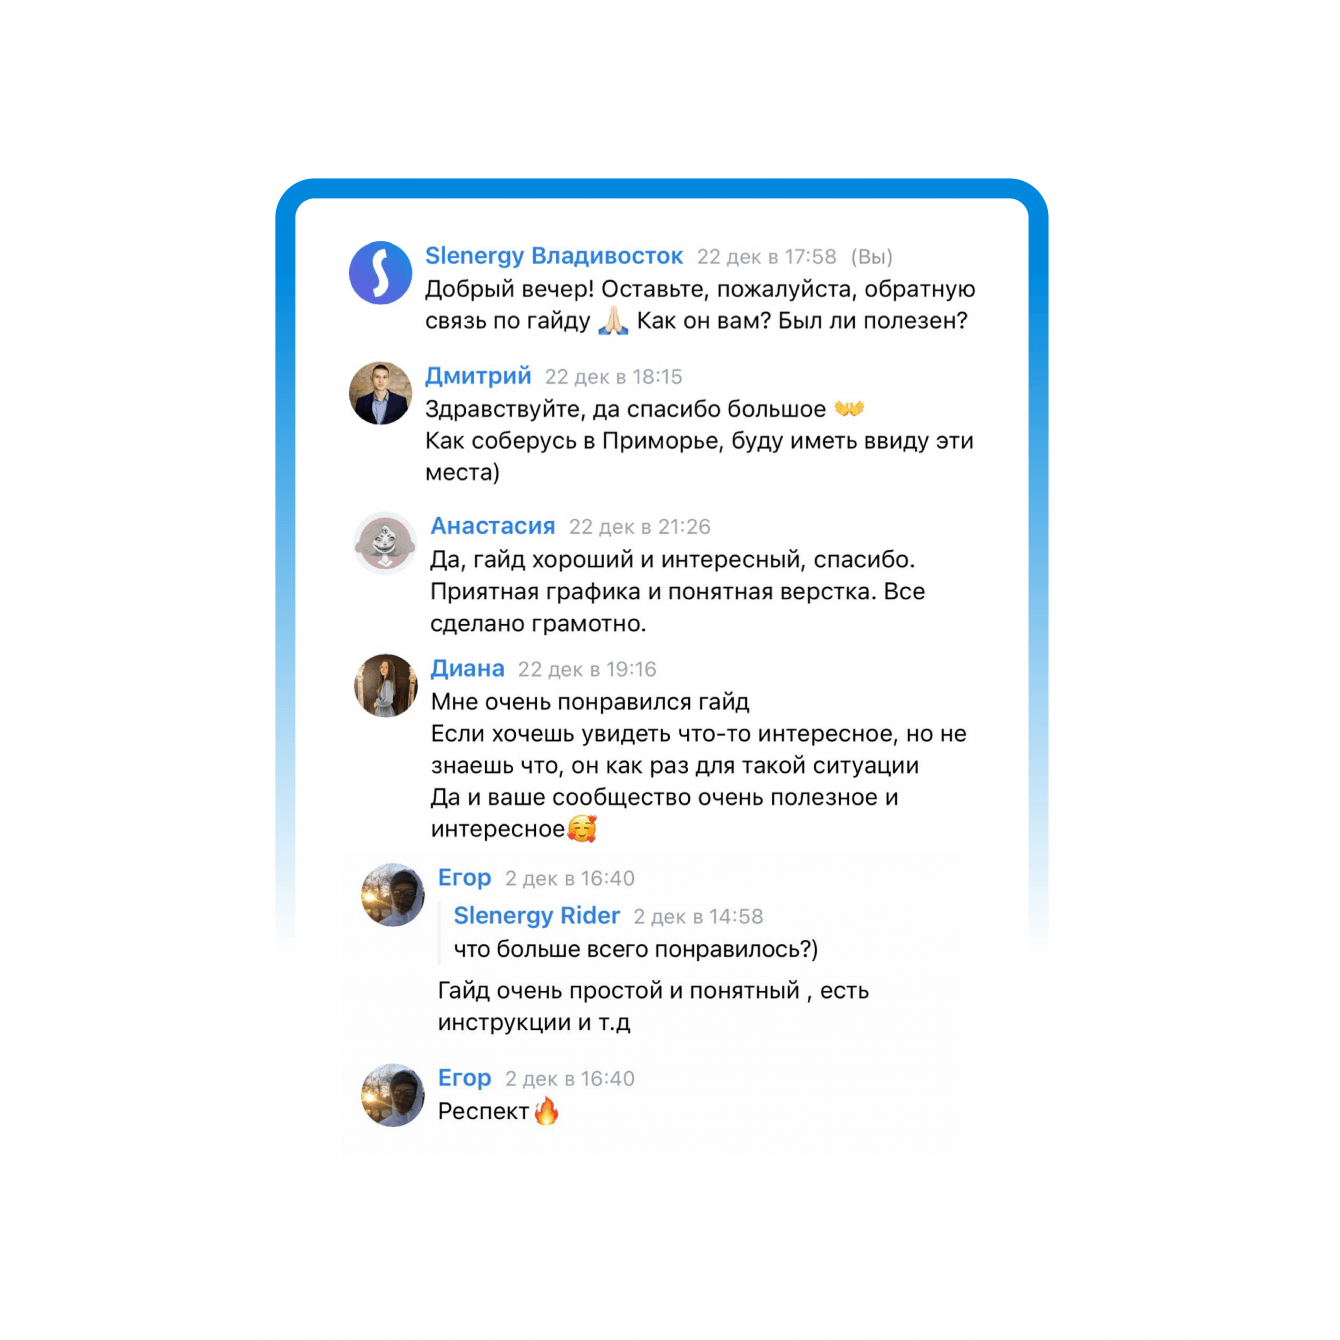This screenshot has height=1340, width=1340.
Task: Click Егор's avatar next to Респект message
Action: (x=393, y=1095)
